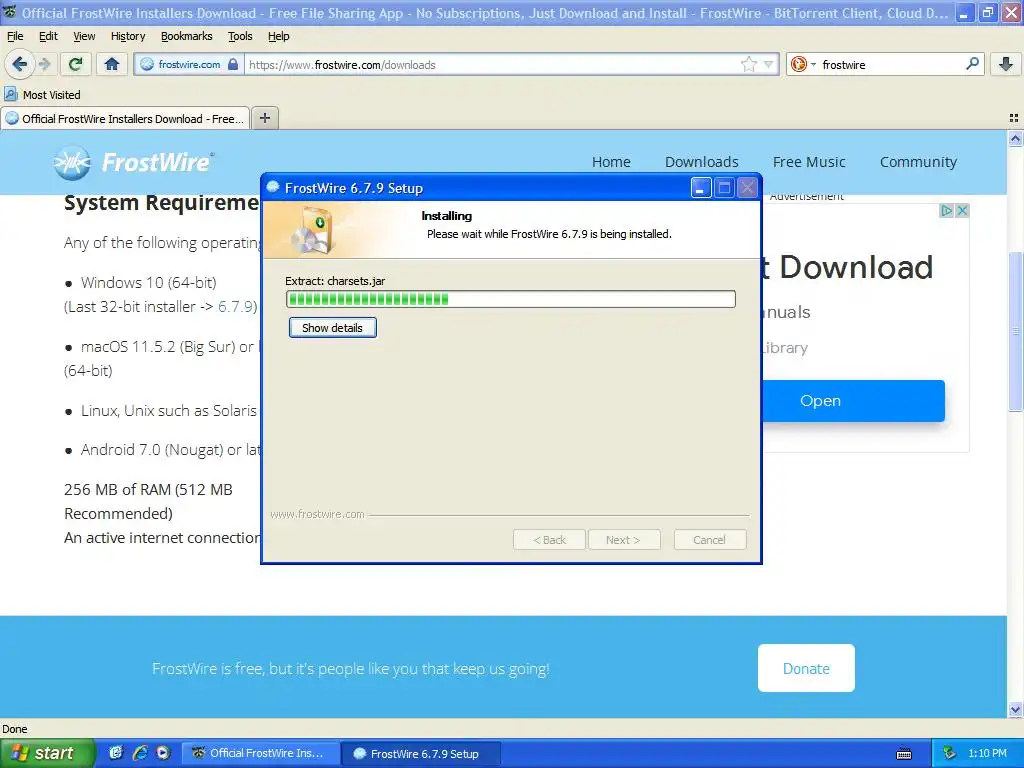
Task: Click the system tray notification icon
Action: pyautogui.click(x=950, y=753)
